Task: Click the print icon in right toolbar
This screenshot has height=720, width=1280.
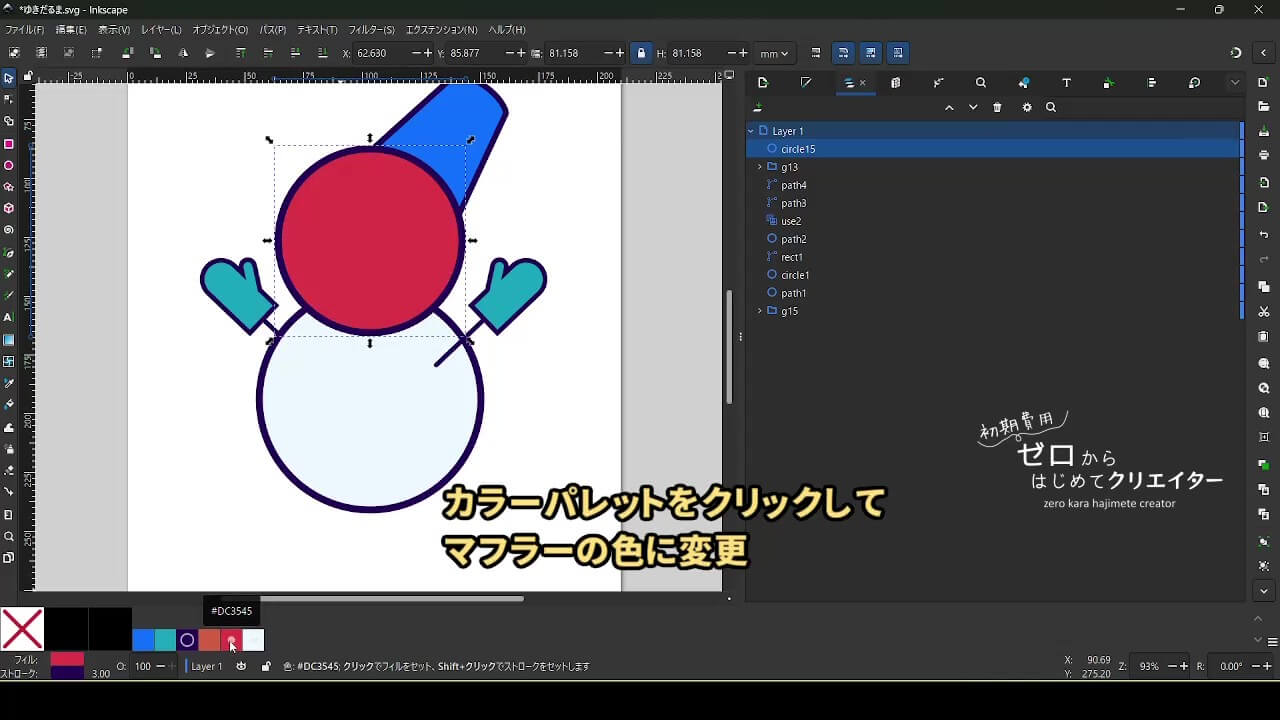Action: 1264,155
